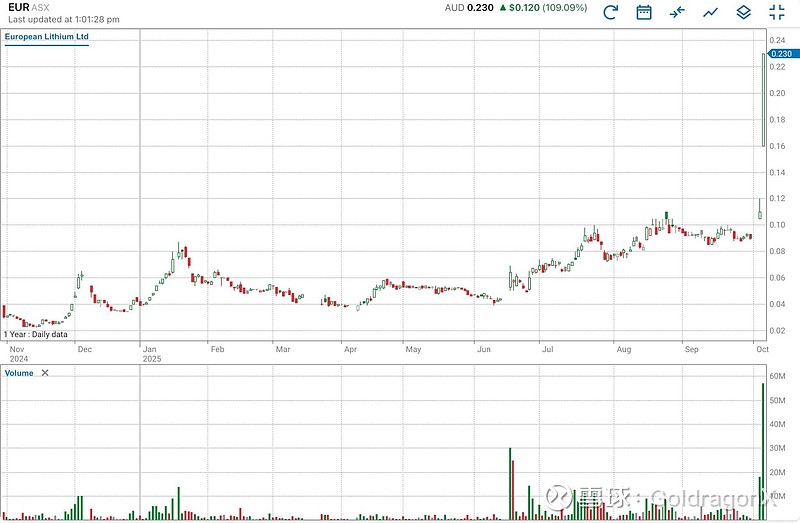Remove the Volume panel with X
This screenshot has height=523, width=800.
click(45, 373)
